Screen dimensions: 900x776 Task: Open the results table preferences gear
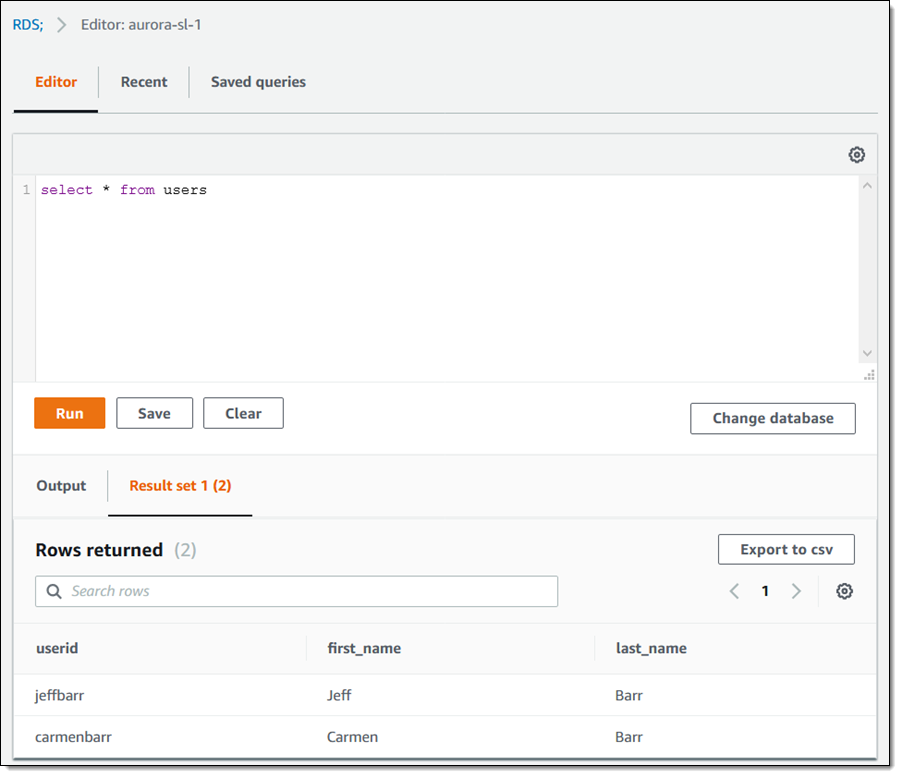[844, 591]
